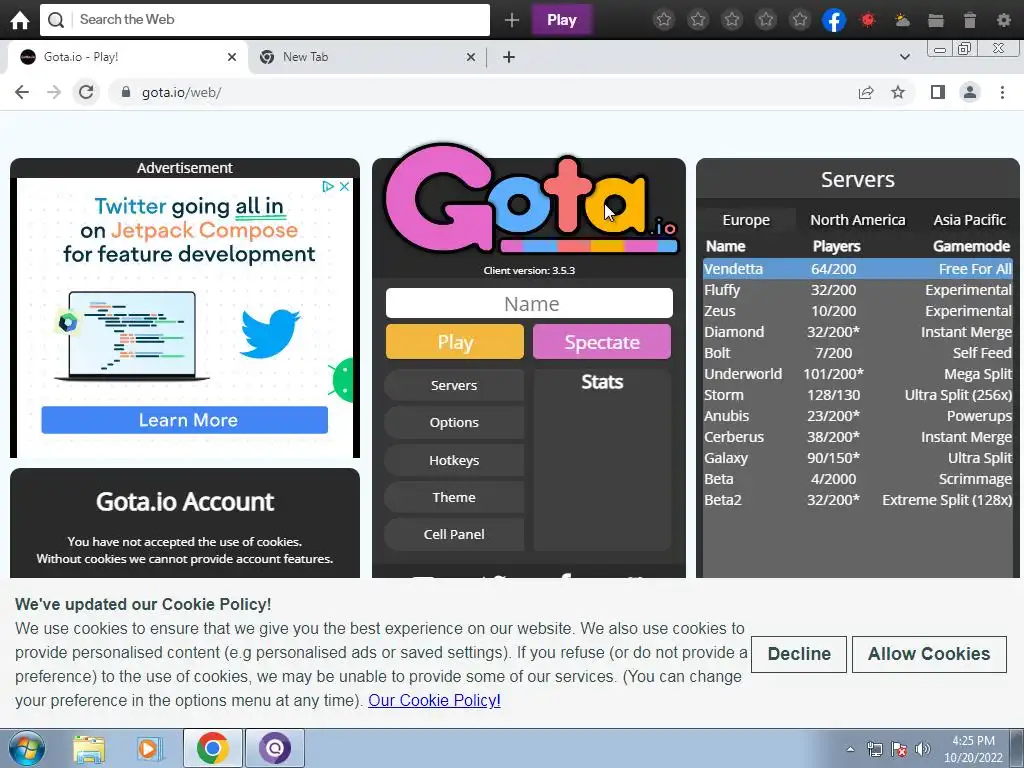
Task: Select the Bolt Self Feed server
Action: (x=857, y=353)
